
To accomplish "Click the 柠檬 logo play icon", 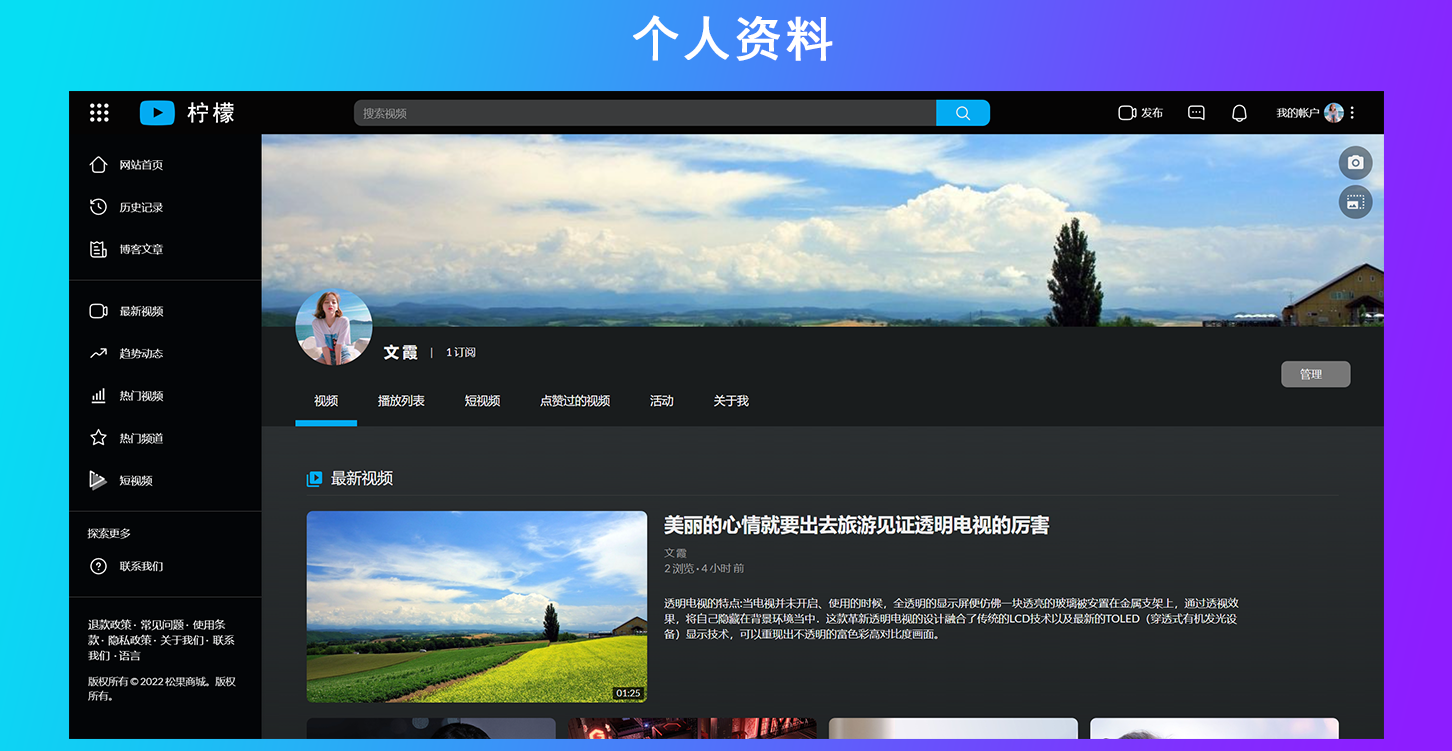I will coord(157,113).
